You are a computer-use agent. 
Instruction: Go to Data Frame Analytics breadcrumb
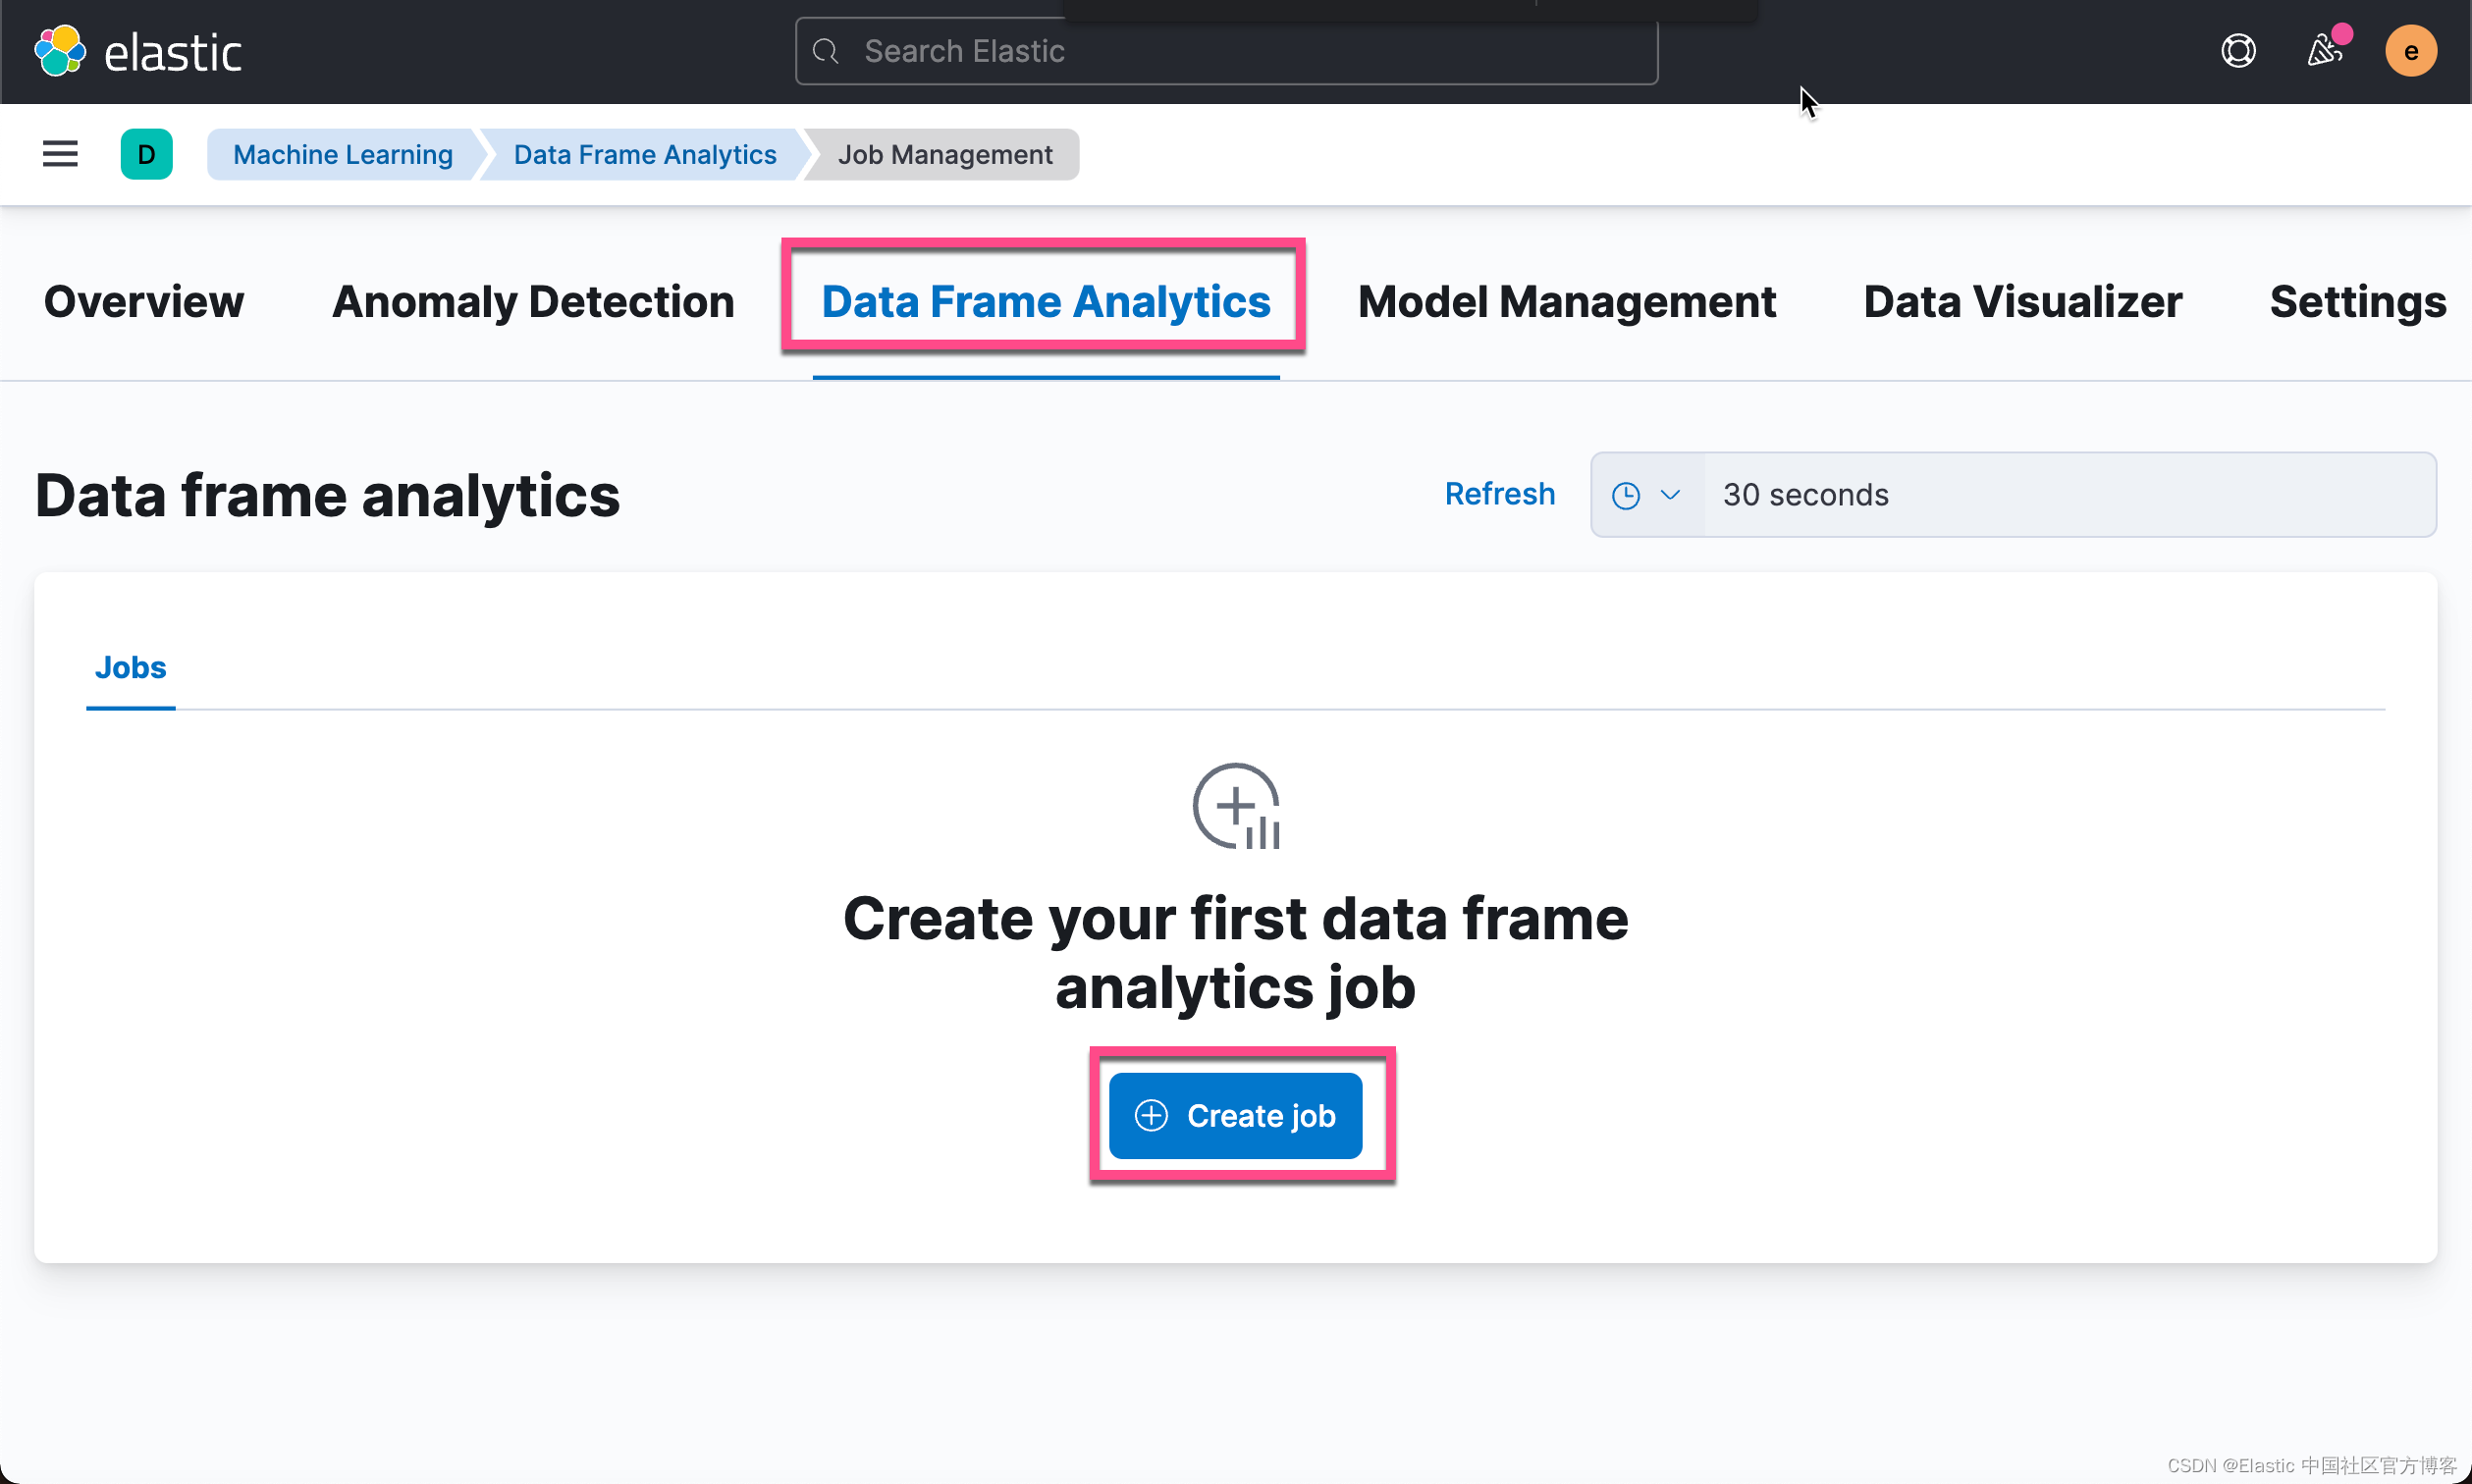644,154
